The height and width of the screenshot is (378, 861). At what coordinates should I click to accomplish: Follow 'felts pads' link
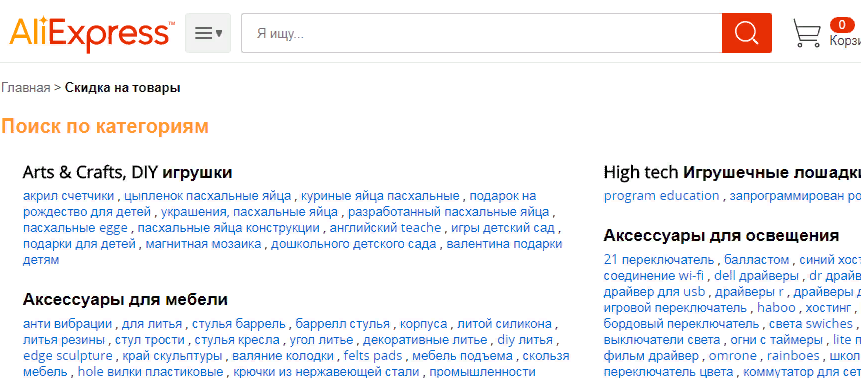point(373,355)
